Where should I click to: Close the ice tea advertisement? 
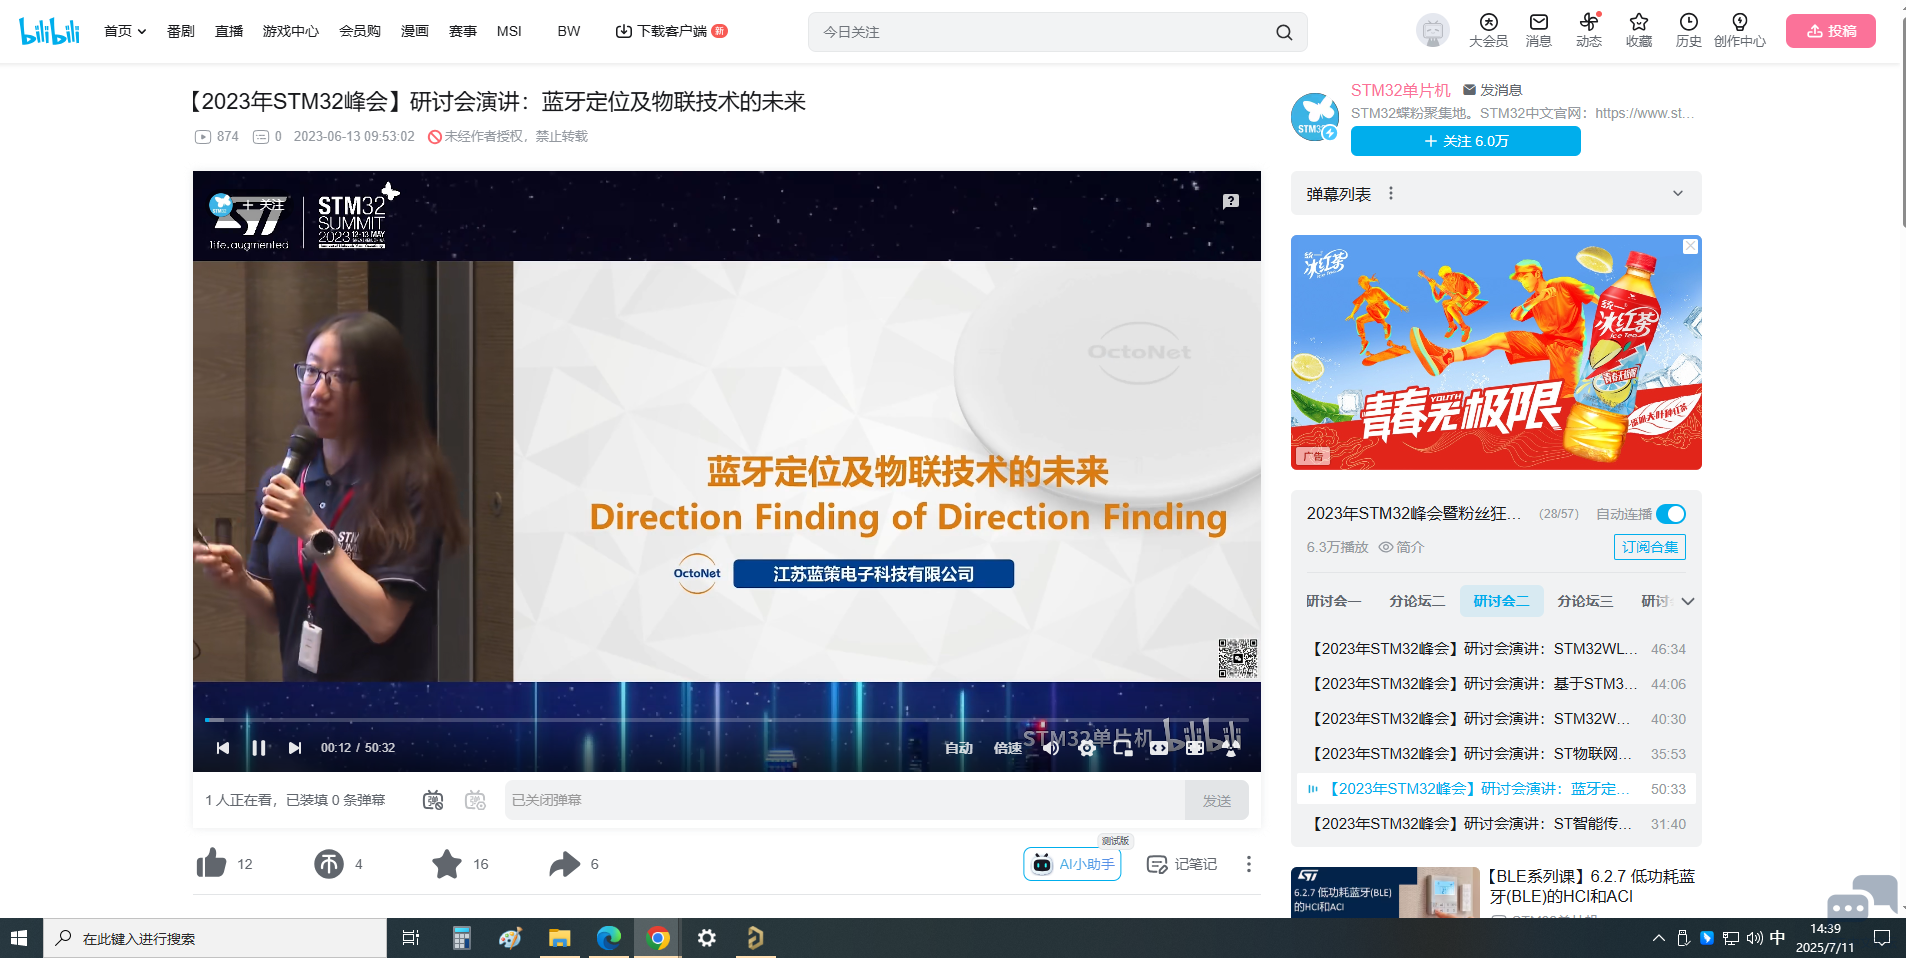point(1690,246)
